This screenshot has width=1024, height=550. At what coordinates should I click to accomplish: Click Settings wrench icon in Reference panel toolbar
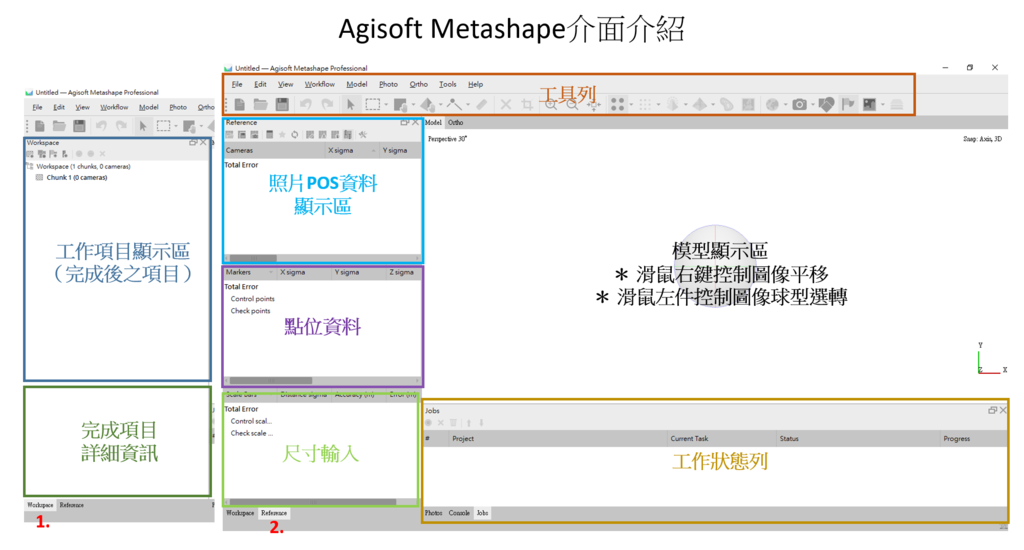(x=362, y=135)
